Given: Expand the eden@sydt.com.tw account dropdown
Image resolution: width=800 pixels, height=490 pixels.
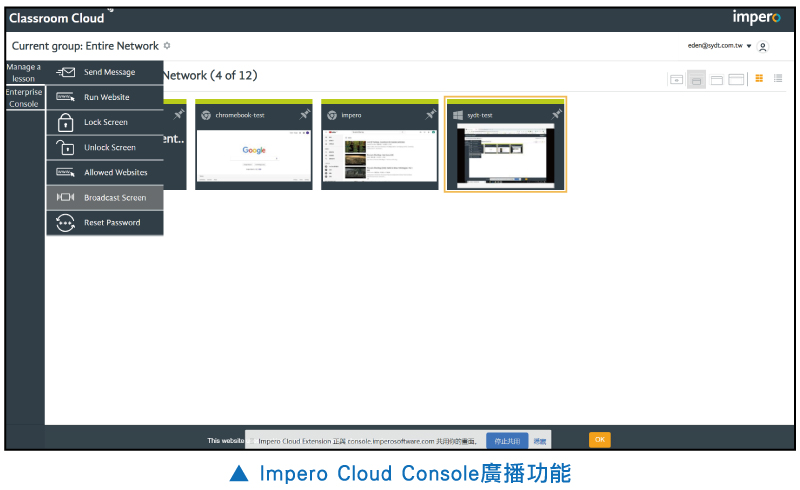Looking at the screenshot, I should 749,47.
